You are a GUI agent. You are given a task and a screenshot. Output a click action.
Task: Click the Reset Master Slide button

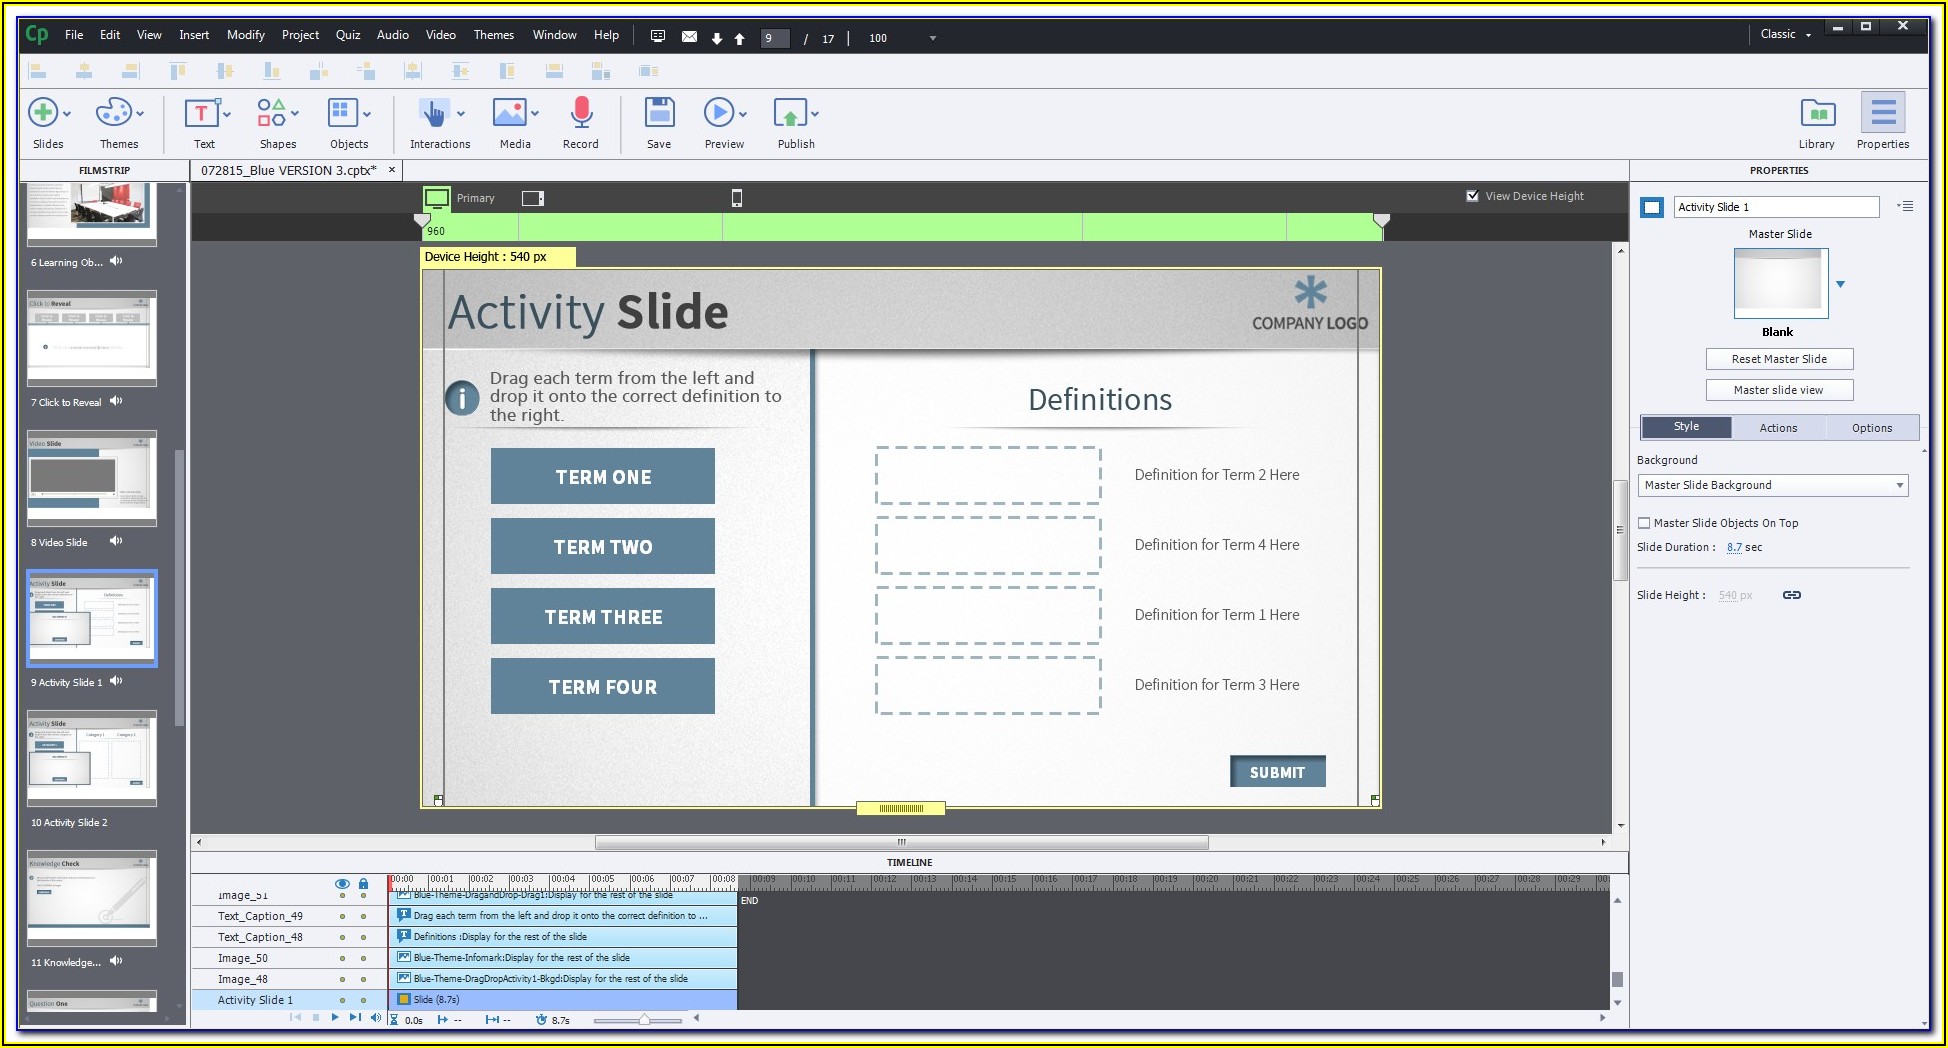[1779, 359]
